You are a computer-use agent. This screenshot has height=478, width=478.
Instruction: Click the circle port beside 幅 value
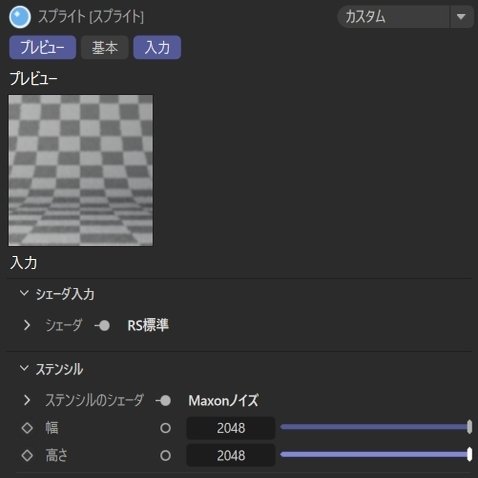pos(165,428)
